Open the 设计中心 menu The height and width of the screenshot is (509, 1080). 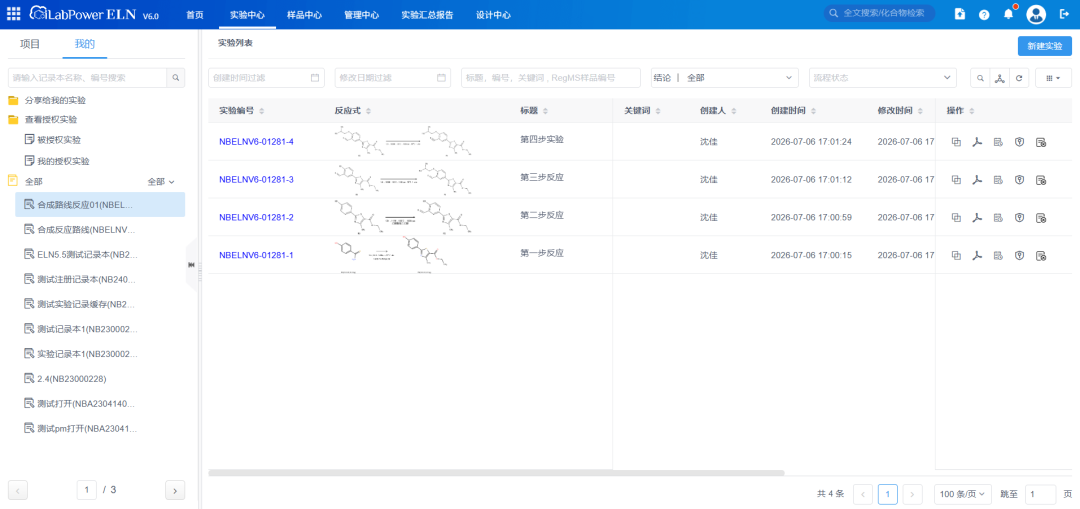click(x=493, y=14)
